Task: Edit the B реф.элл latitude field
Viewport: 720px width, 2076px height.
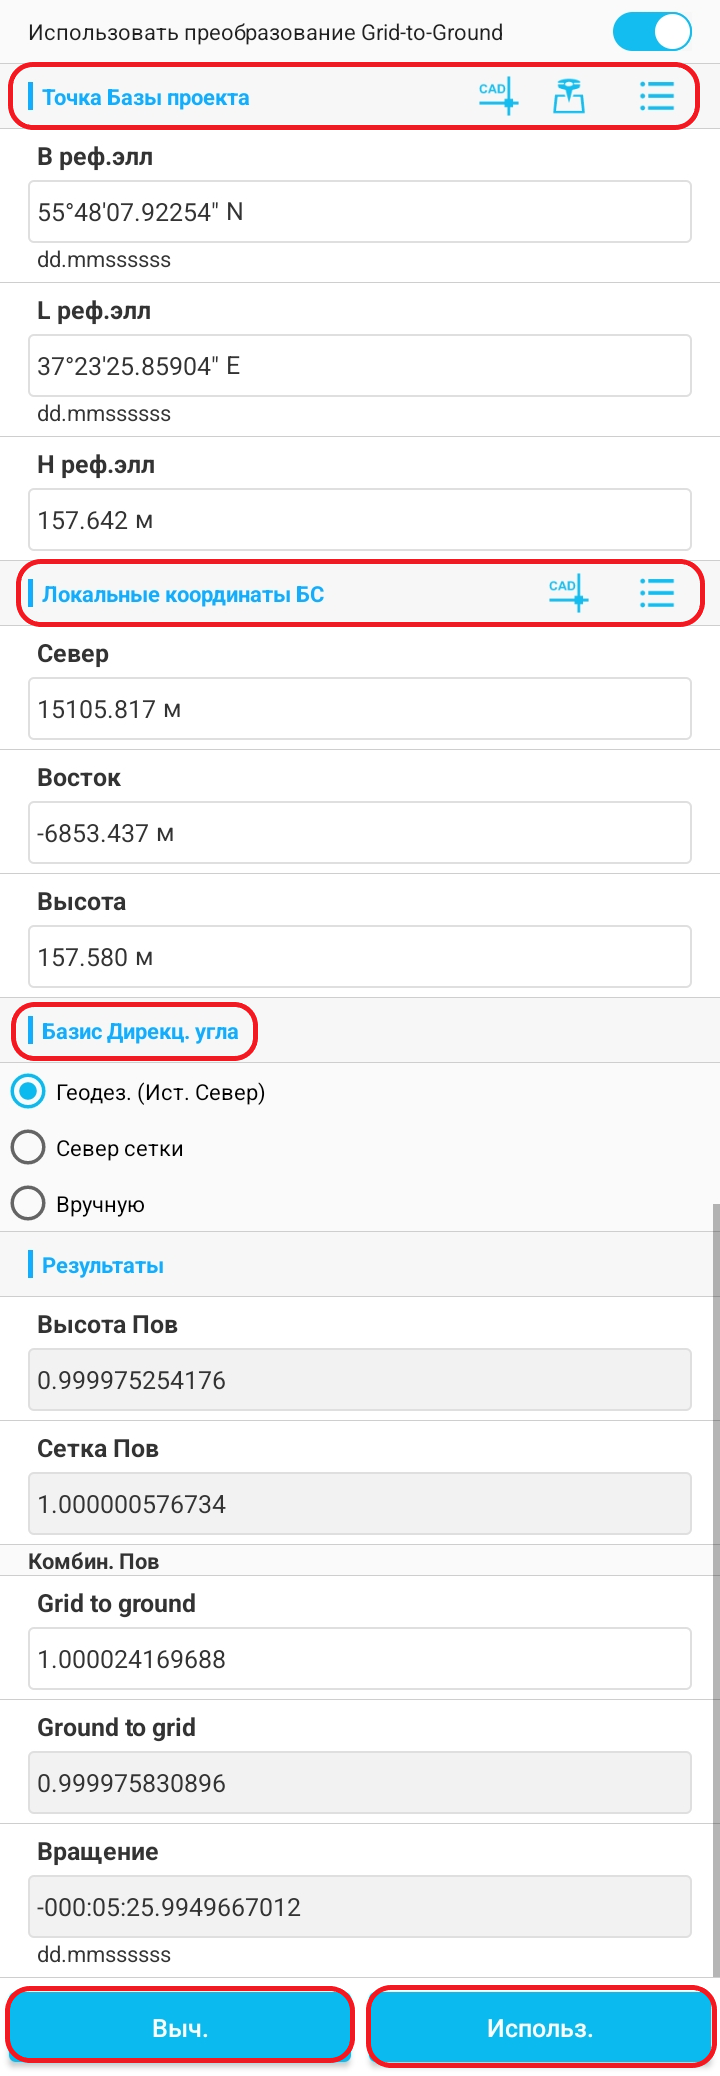Action: click(x=360, y=212)
